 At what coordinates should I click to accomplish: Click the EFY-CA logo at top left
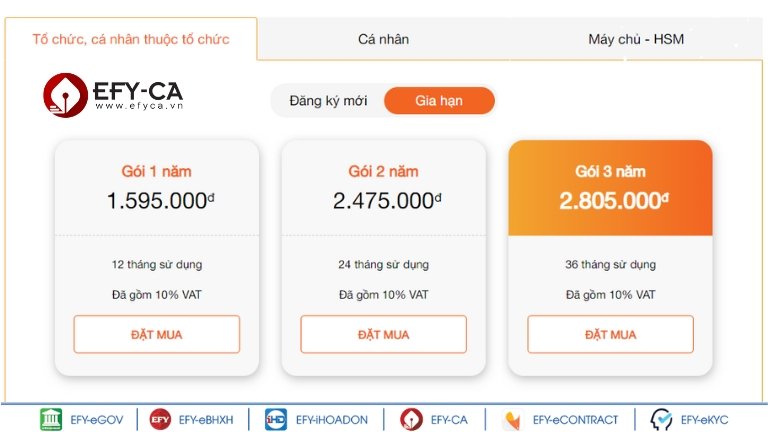[x=113, y=95]
